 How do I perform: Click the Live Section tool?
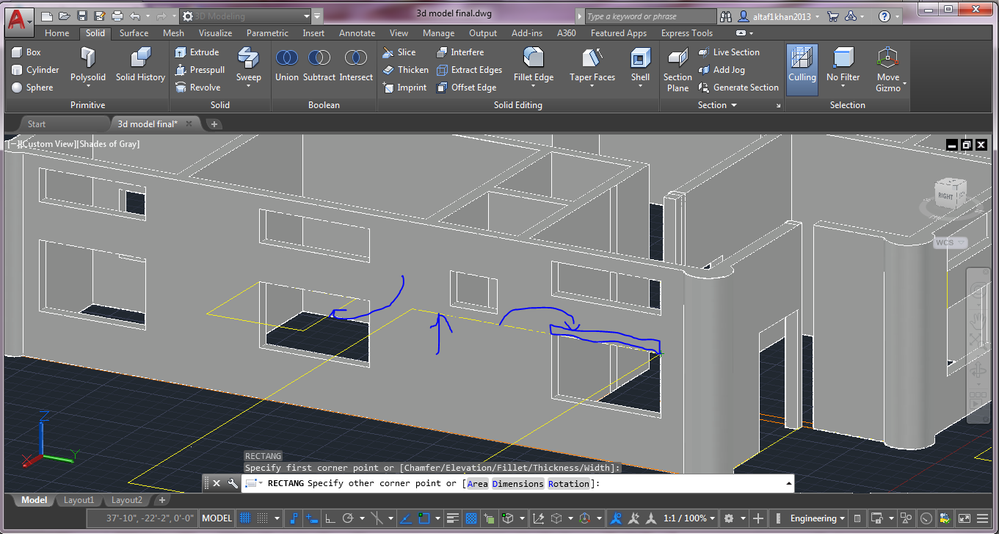pyautogui.click(x=729, y=52)
